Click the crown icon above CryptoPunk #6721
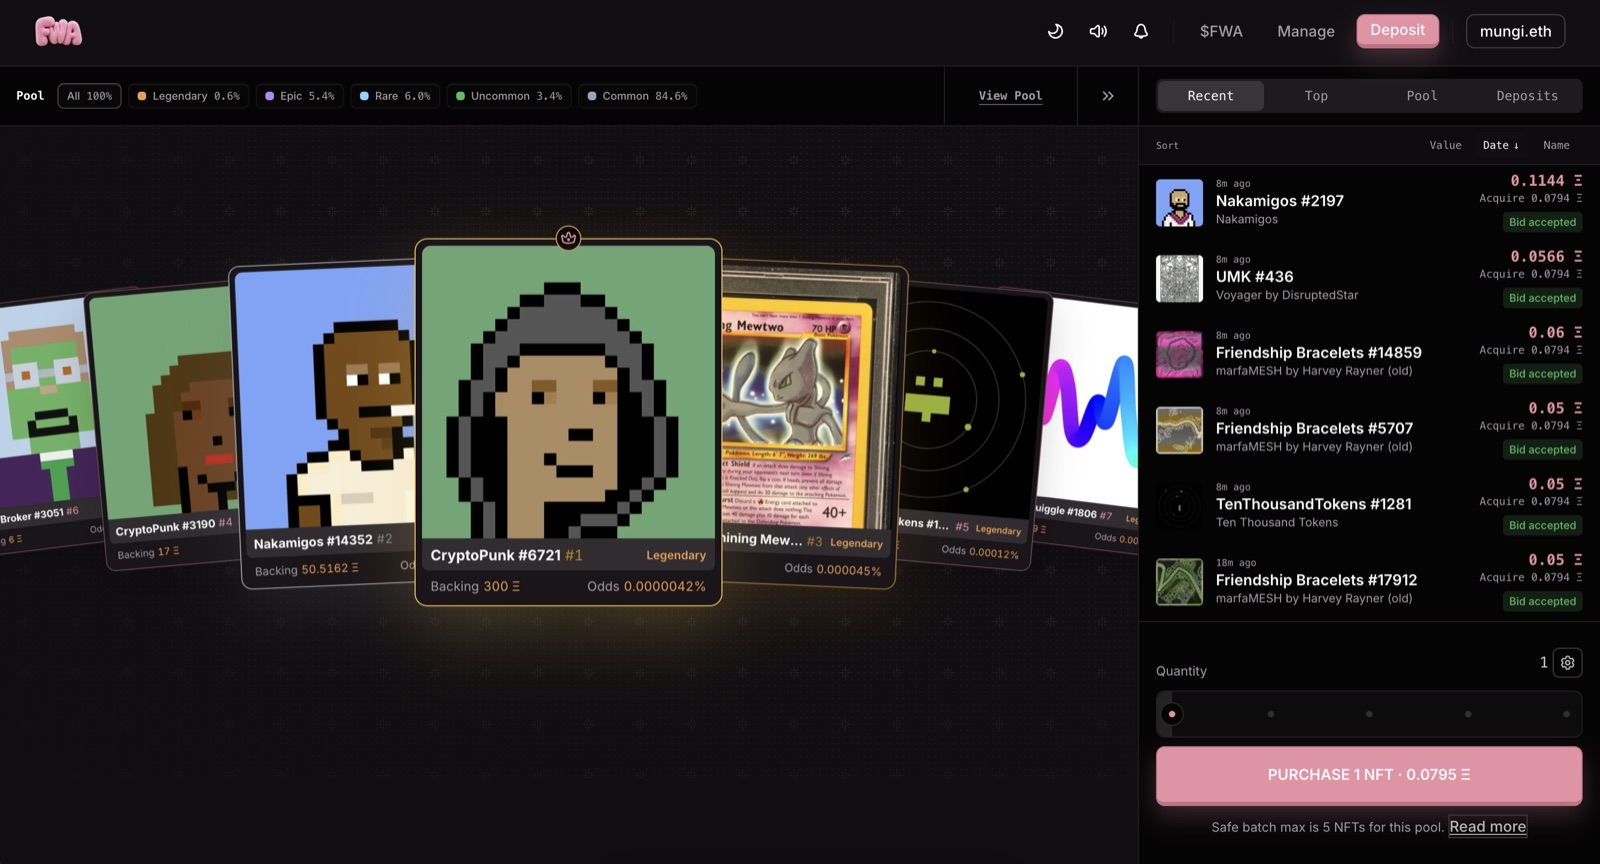Viewport: 1600px width, 864px height. 568,238
